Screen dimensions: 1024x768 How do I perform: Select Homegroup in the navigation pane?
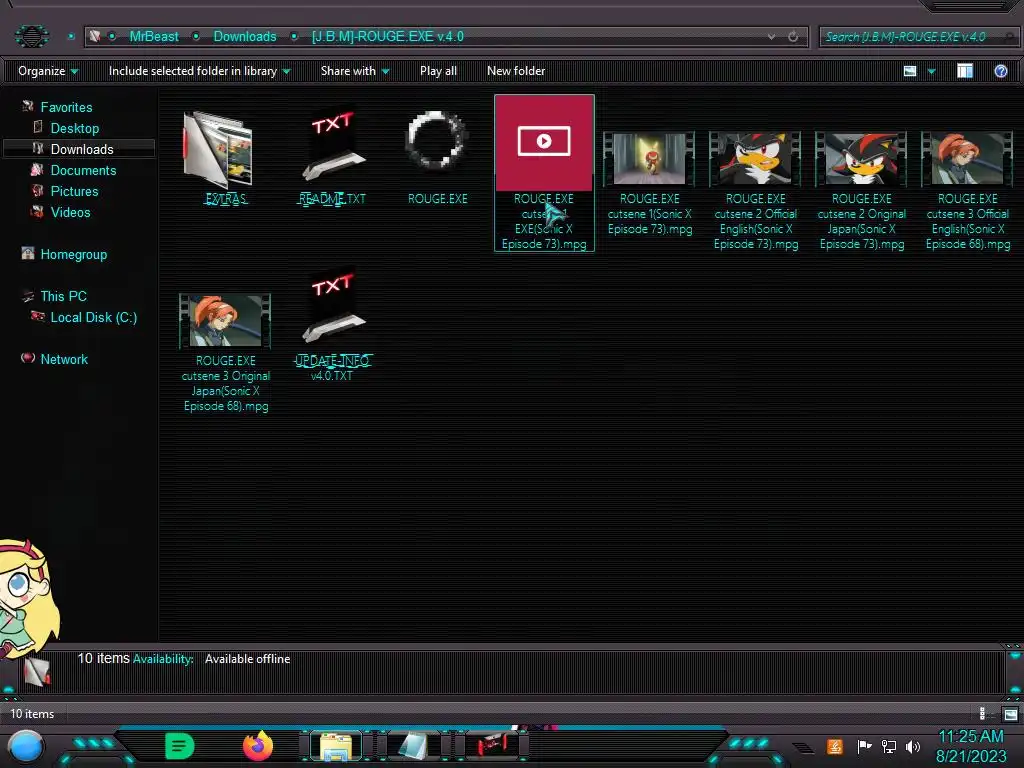pyautogui.click(x=73, y=254)
